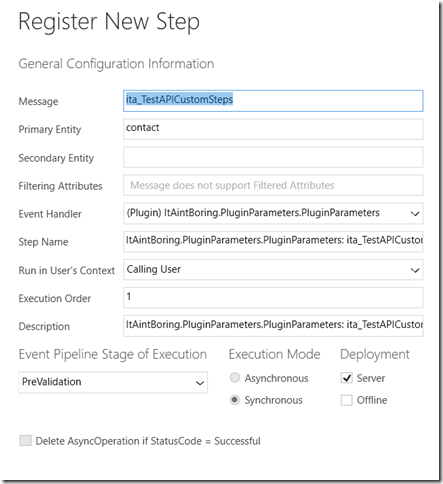The image size is (443, 484).
Task: Click the PreValidation dropdown chevron arrow
Action: [x=200, y=383]
